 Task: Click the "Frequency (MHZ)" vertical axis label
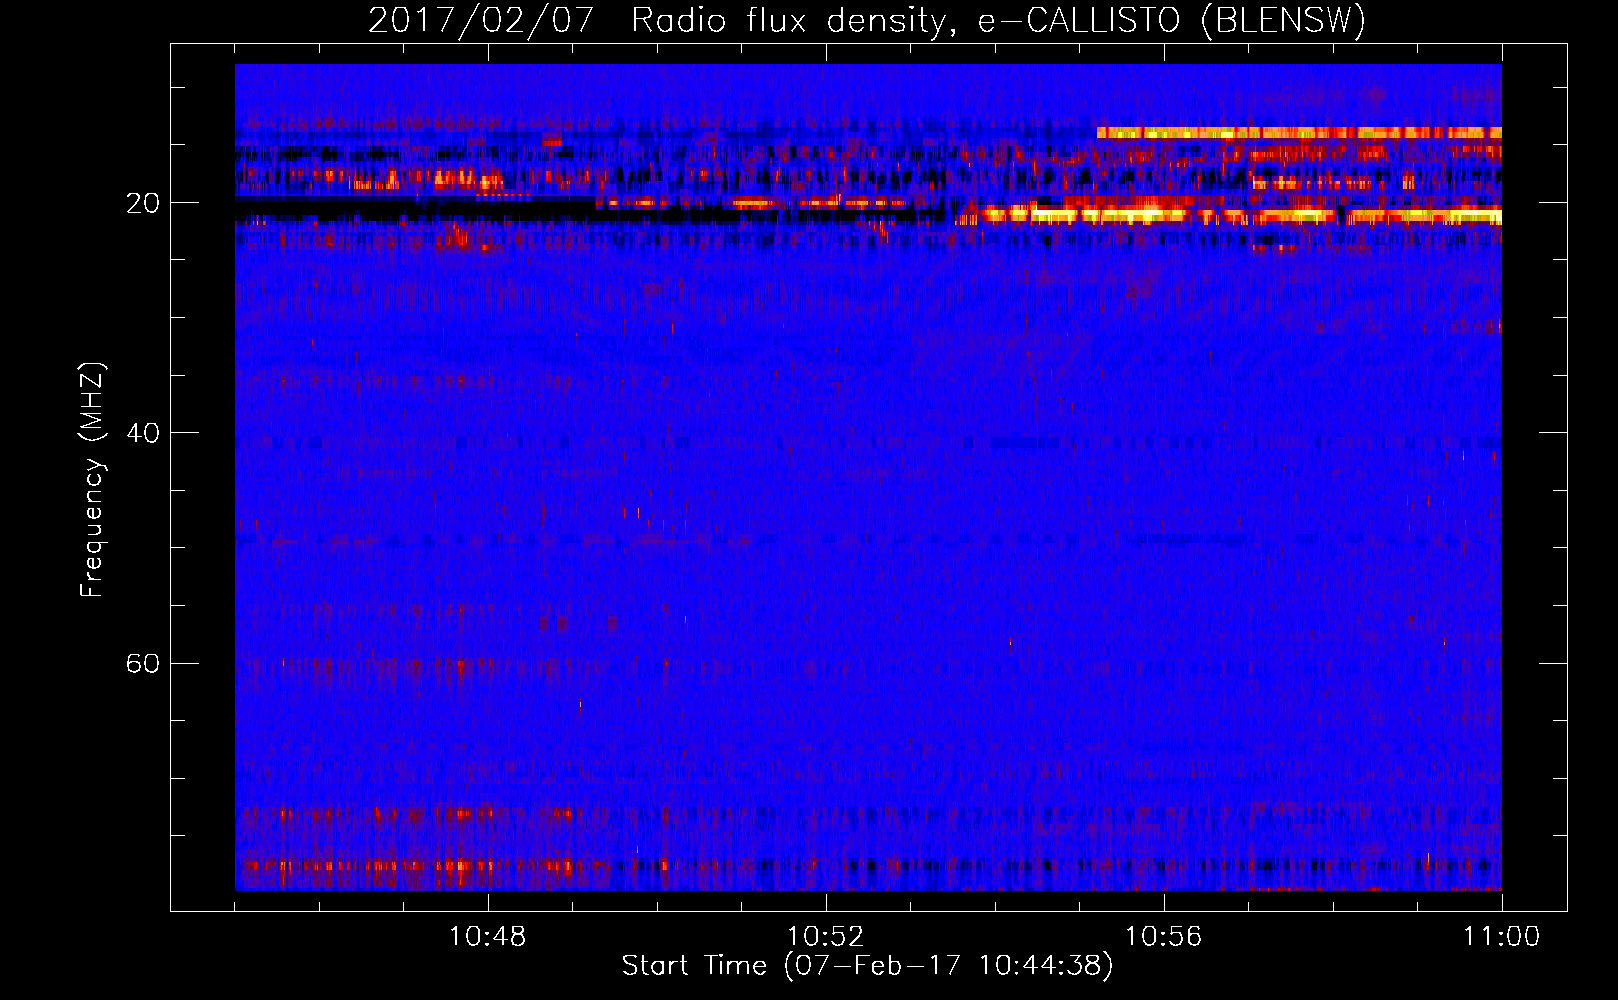point(92,480)
